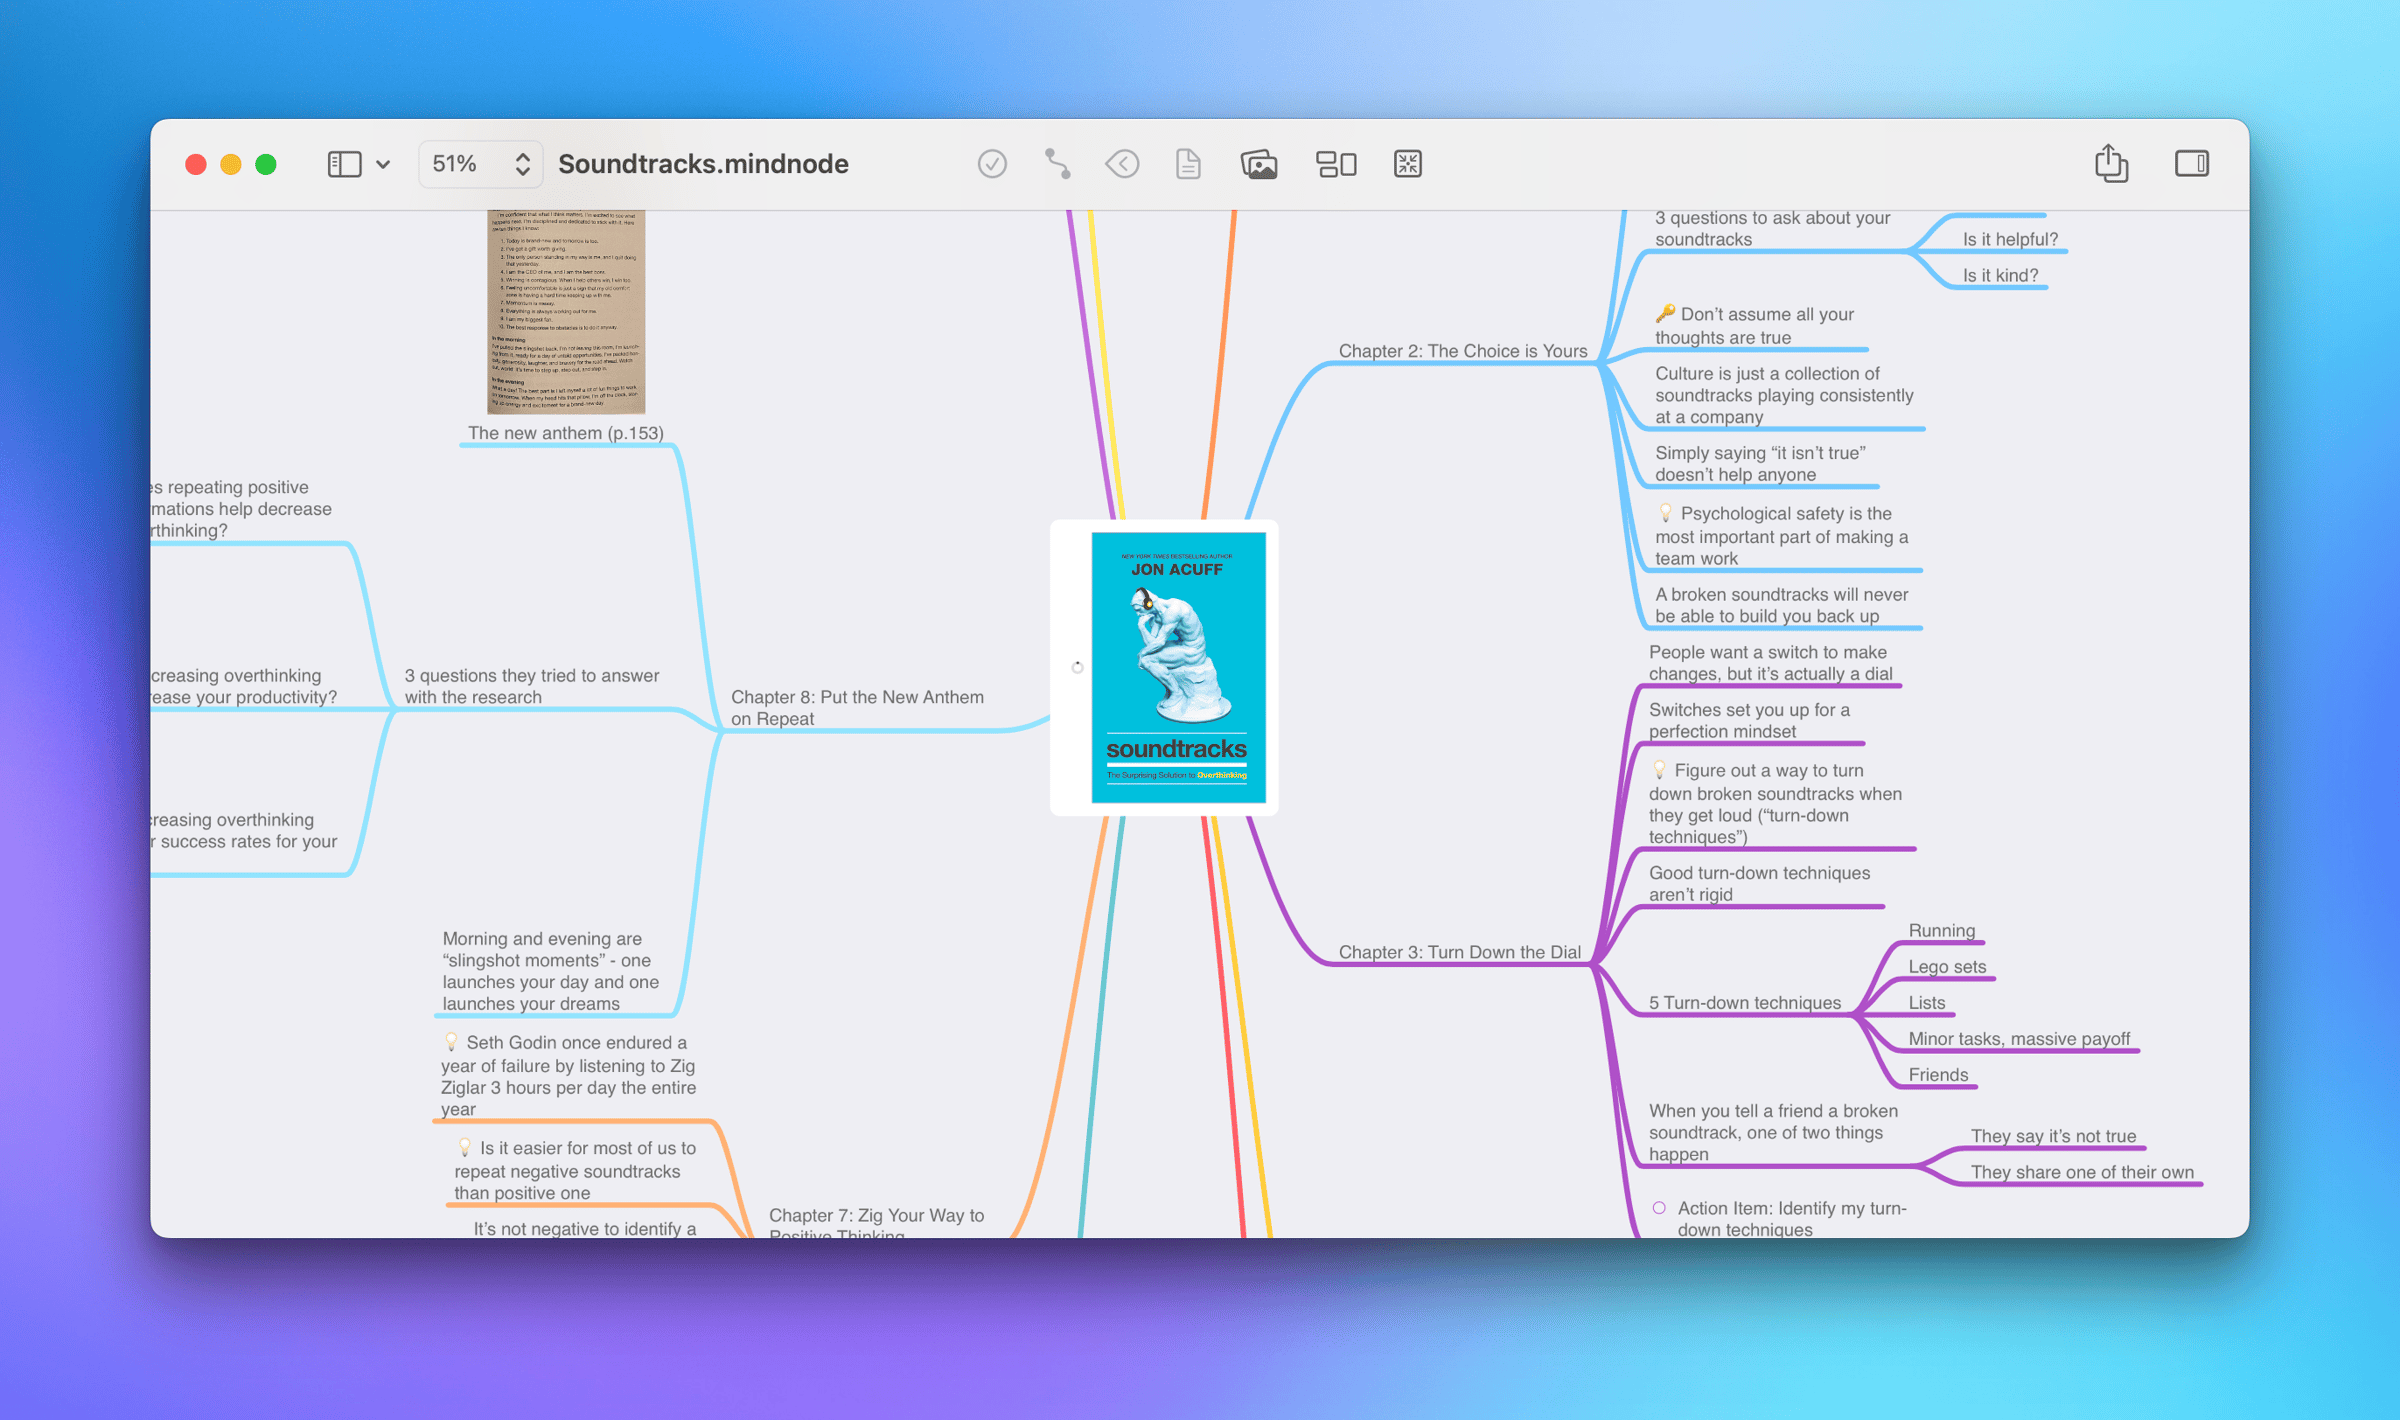Click the task checkmark toolbar icon

[992, 164]
